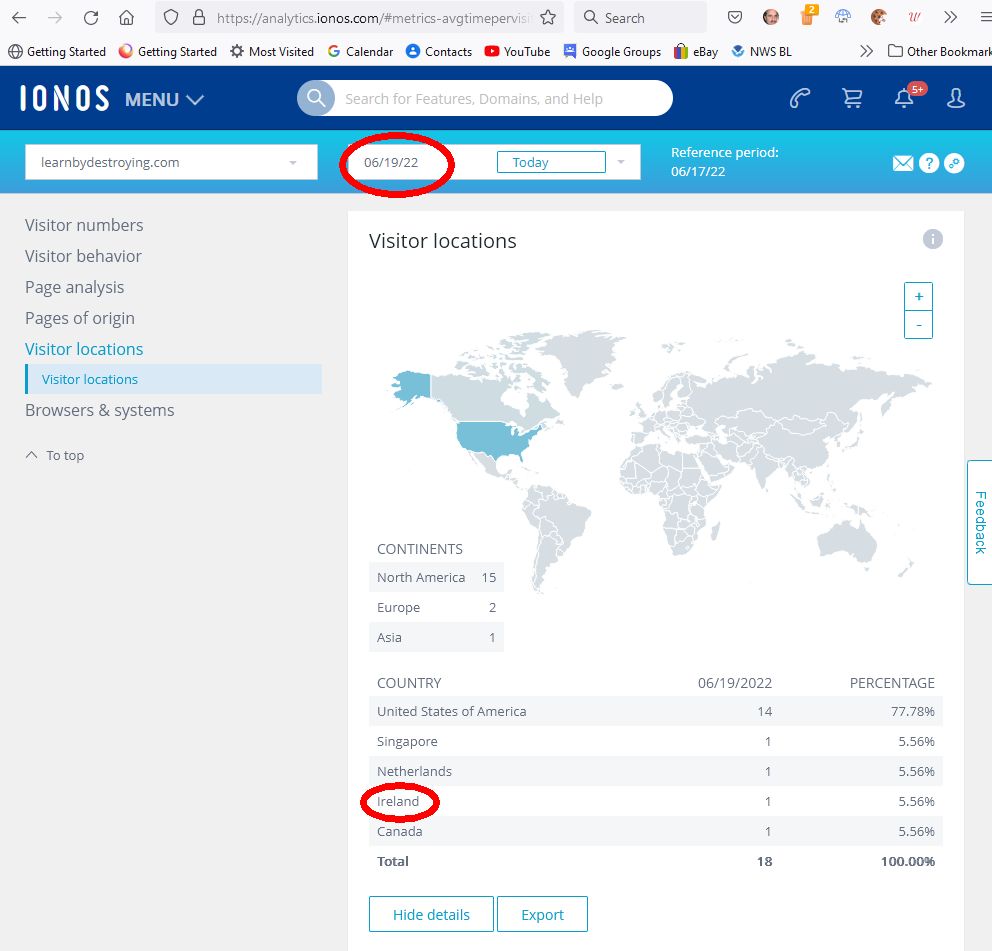This screenshot has height=951, width=992.
Task: Click the IONOS phone contact icon
Action: 800,98
